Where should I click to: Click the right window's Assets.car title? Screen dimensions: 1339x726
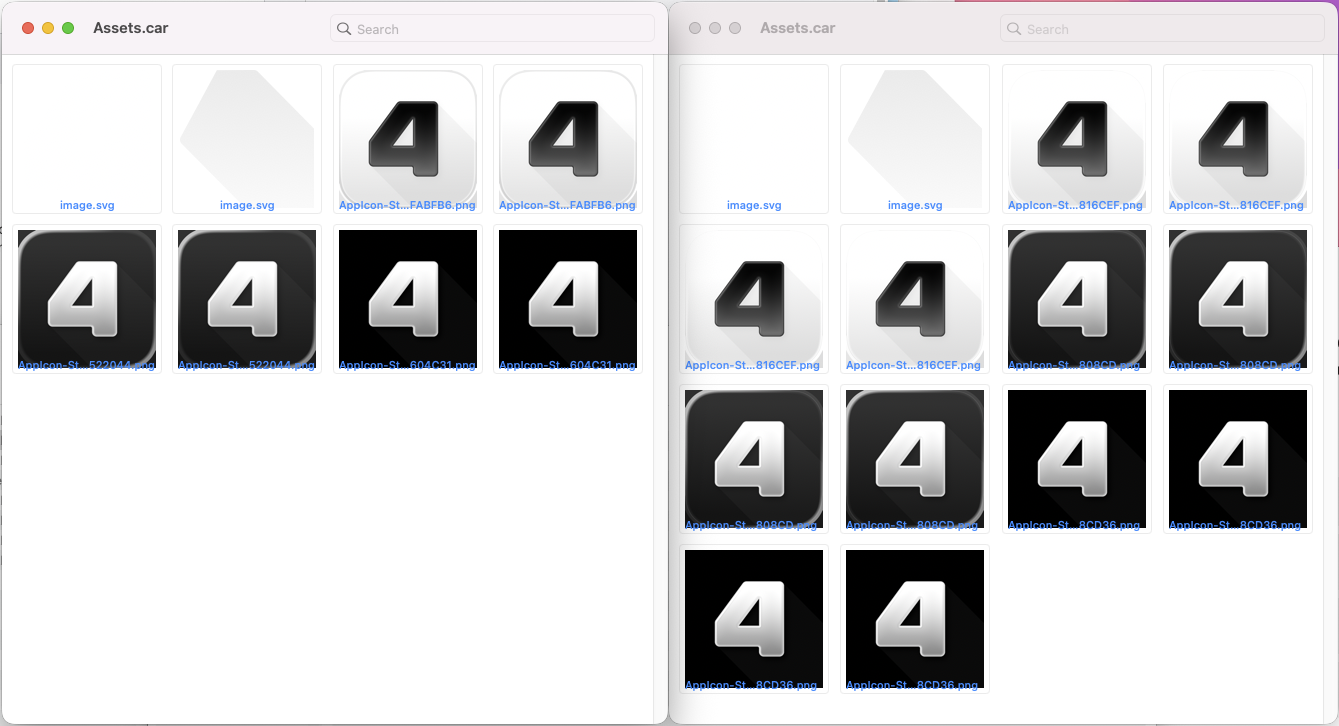tap(797, 28)
